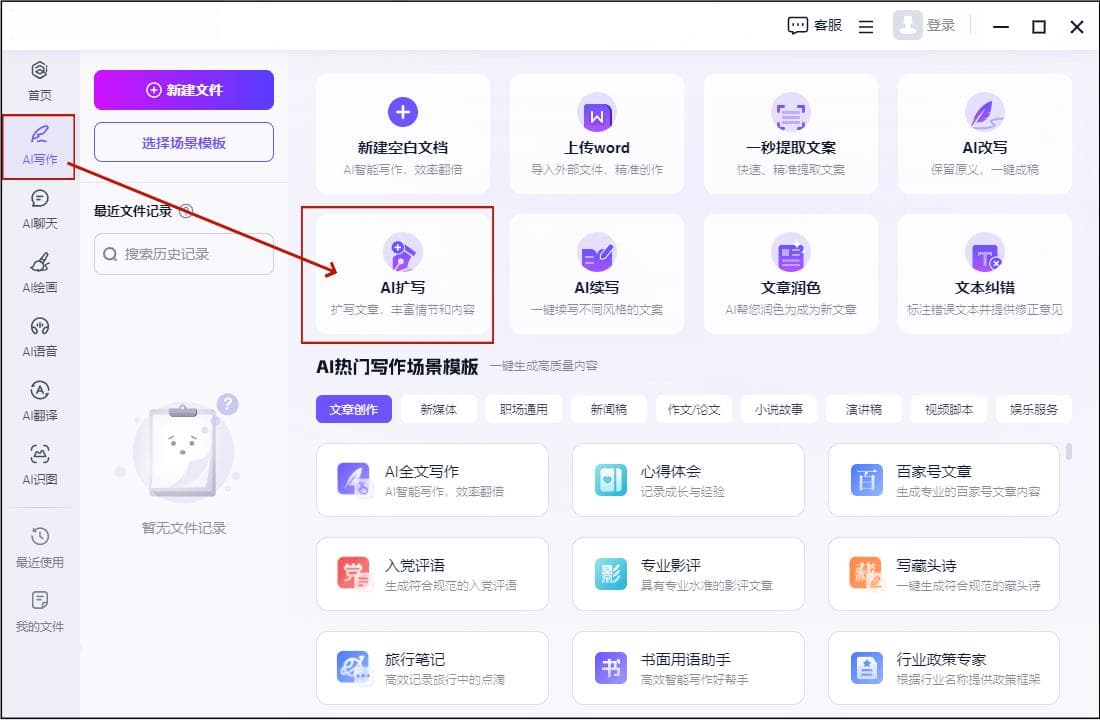Choose the 上传word card
Screen dimensions: 1100x720
coord(597,134)
